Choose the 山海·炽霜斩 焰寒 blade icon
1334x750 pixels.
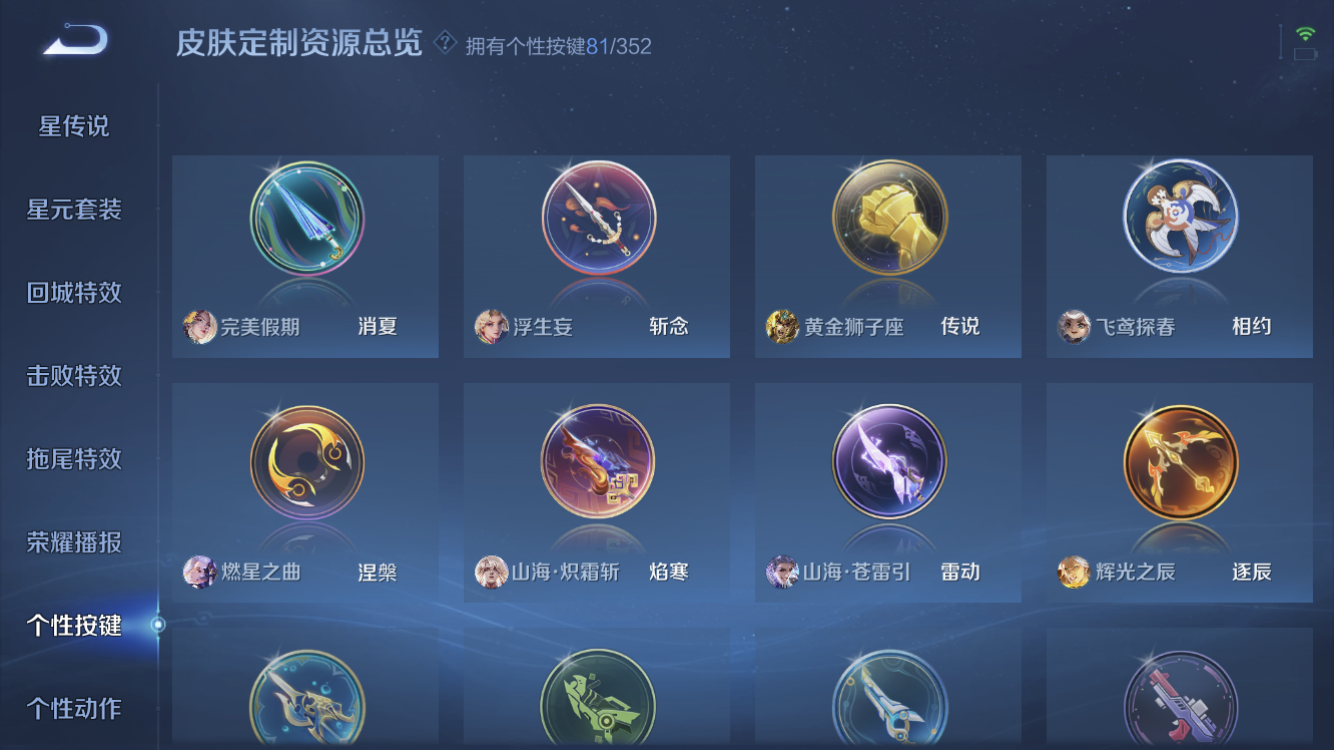(x=598, y=462)
